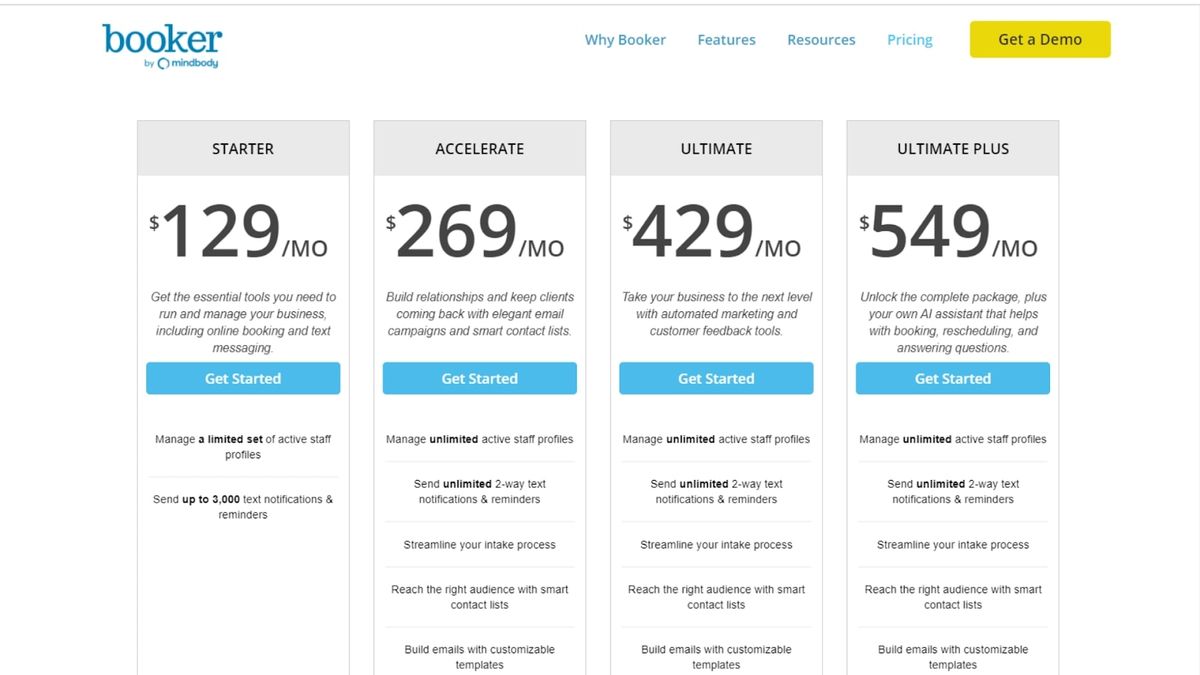Screen dimensions: 1200x675
Task: Open the Features menu
Action: point(726,40)
